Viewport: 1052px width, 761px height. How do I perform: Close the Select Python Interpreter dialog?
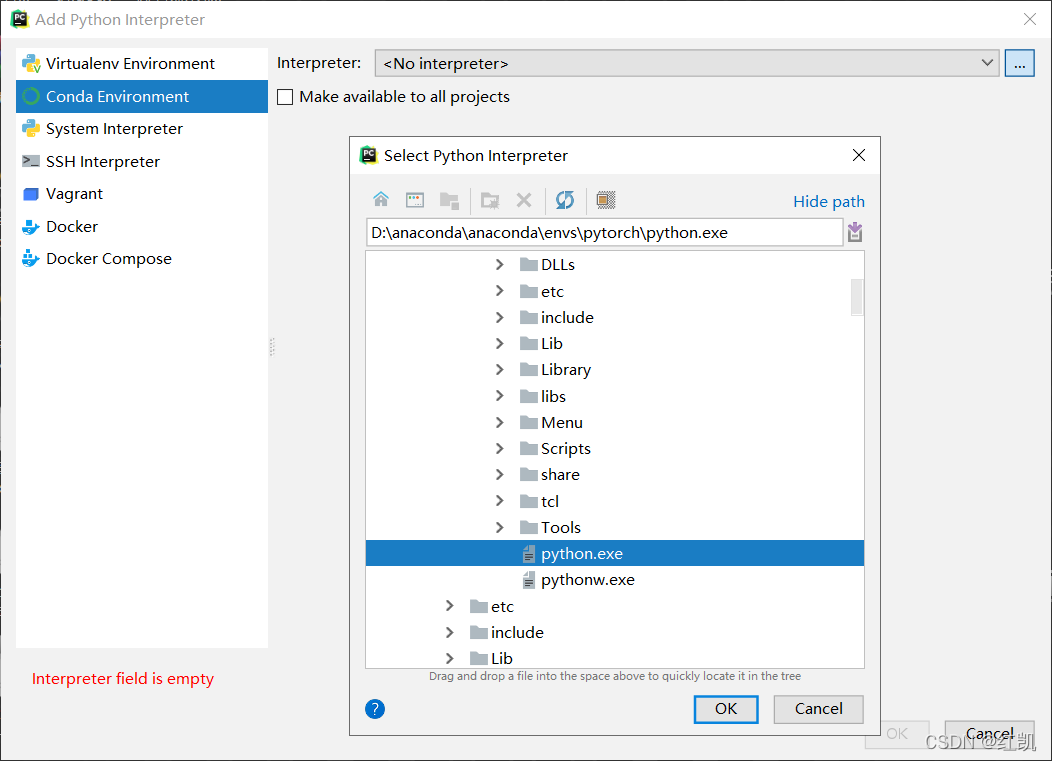tap(859, 155)
